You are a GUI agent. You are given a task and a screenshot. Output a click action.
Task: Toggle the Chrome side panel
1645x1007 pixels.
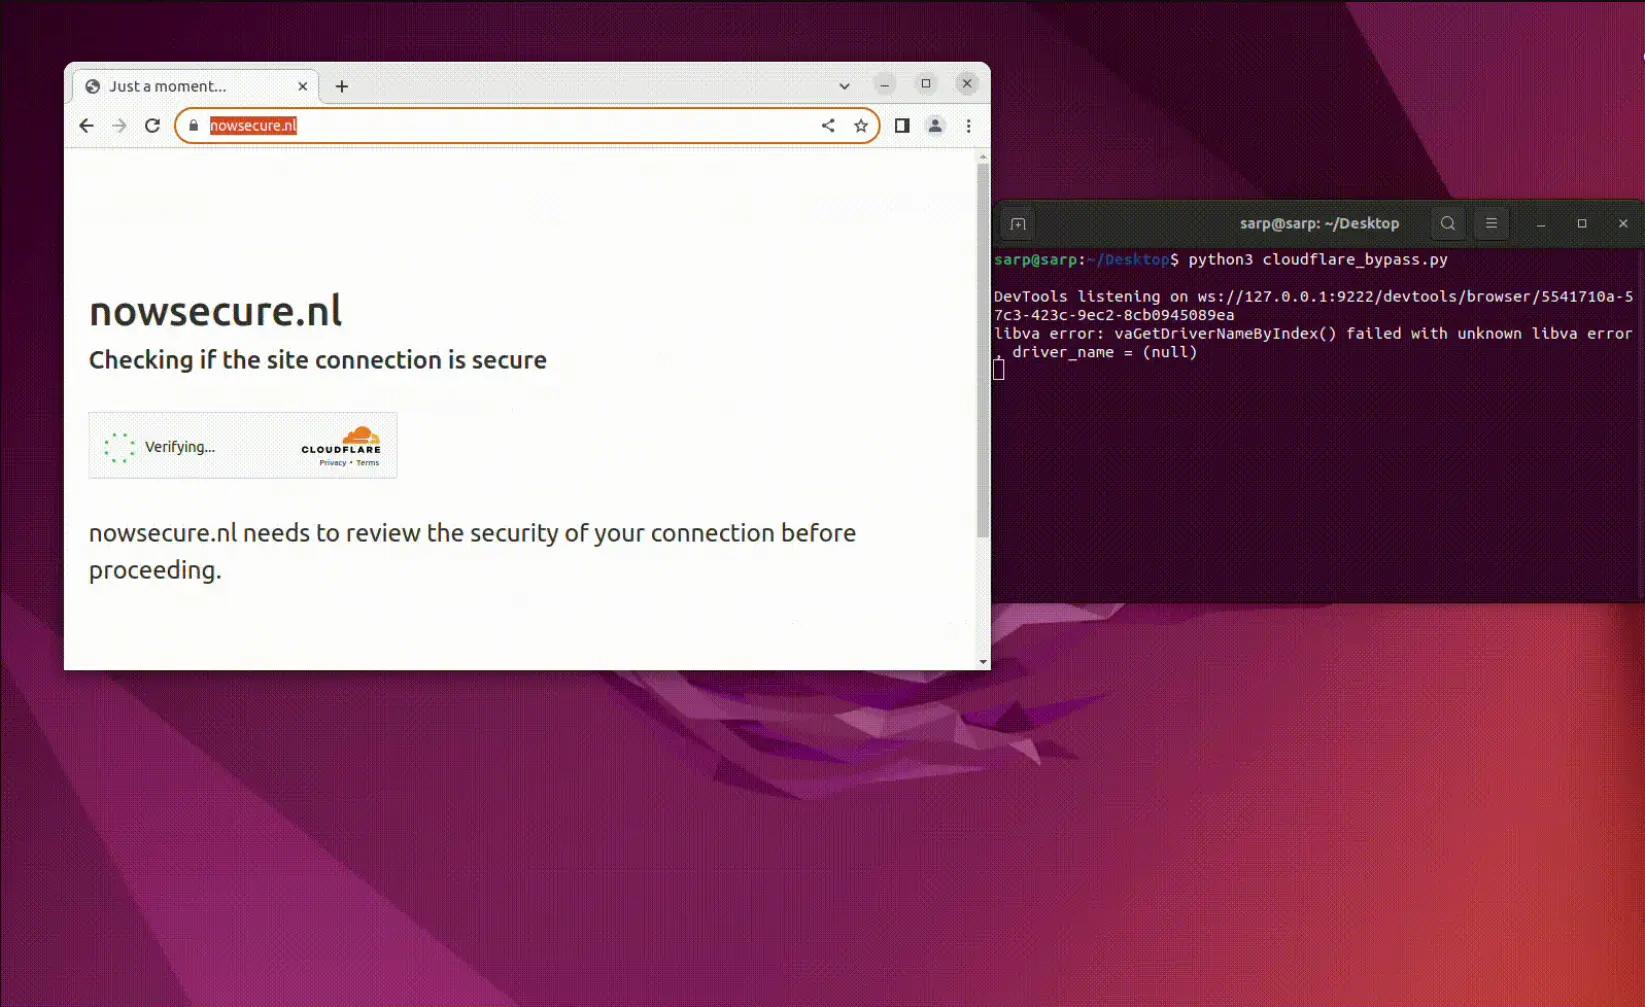[x=902, y=126]
